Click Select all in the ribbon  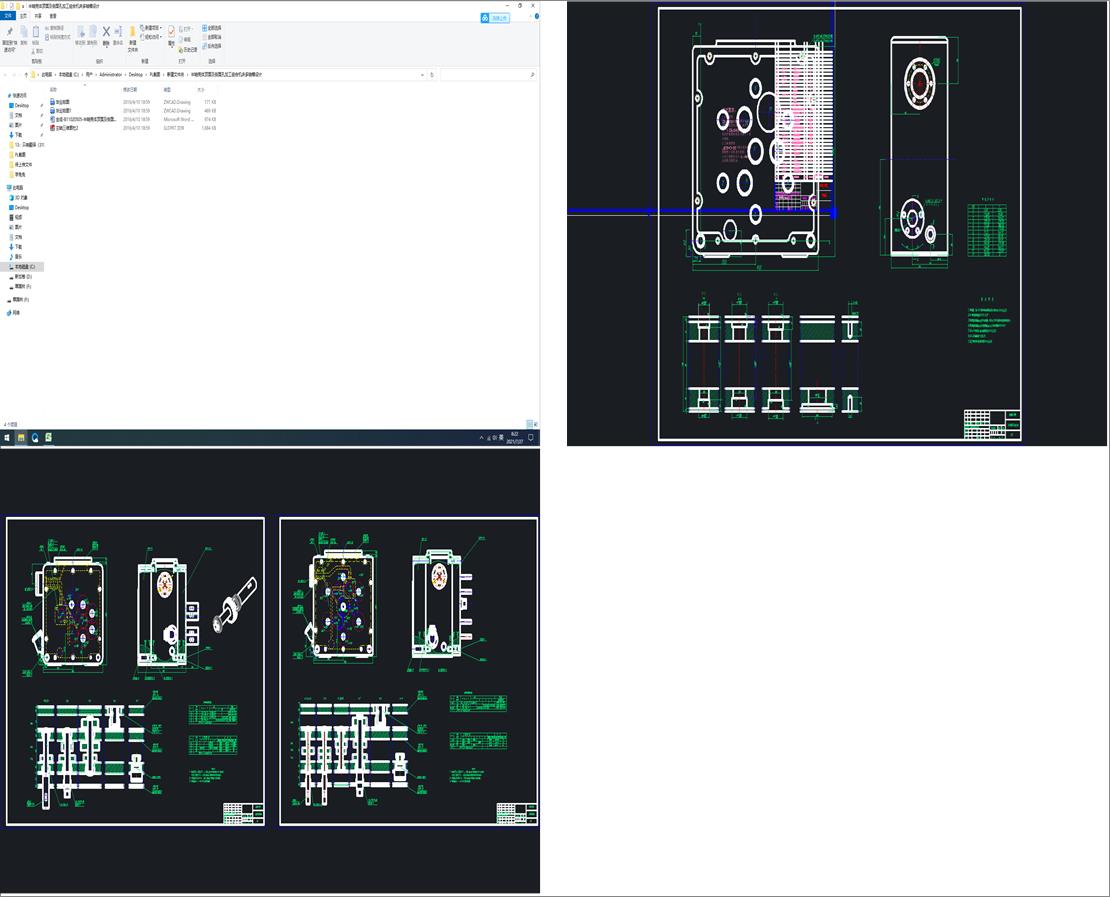(x=213, y=28)
